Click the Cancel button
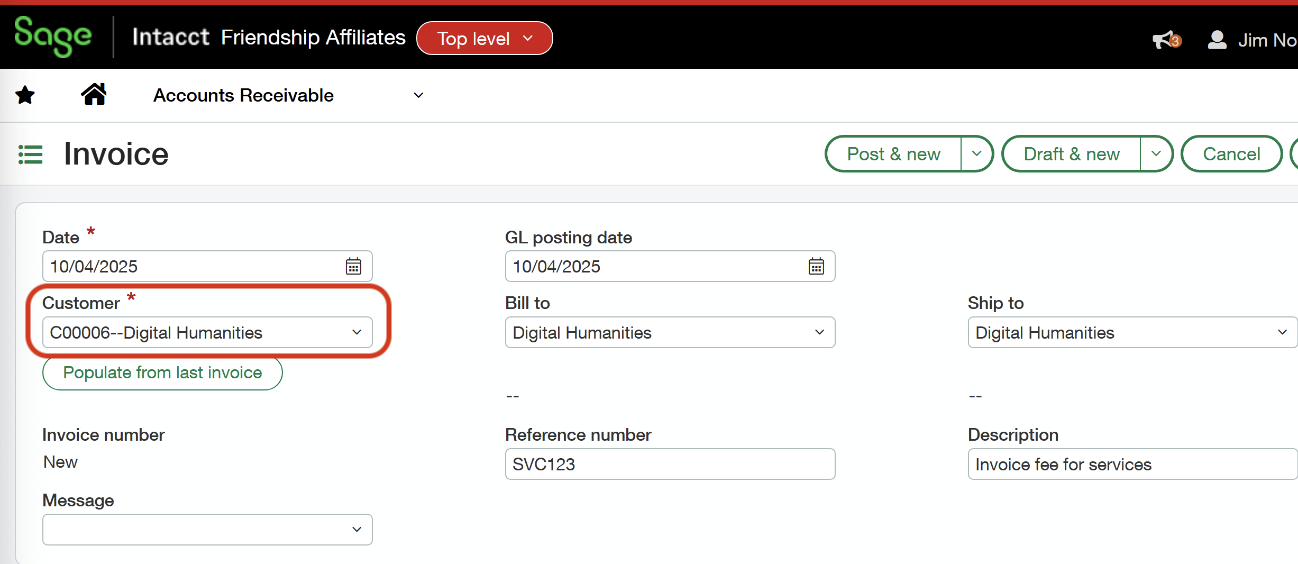The image size is (1298, 564). coord(1231,154)
